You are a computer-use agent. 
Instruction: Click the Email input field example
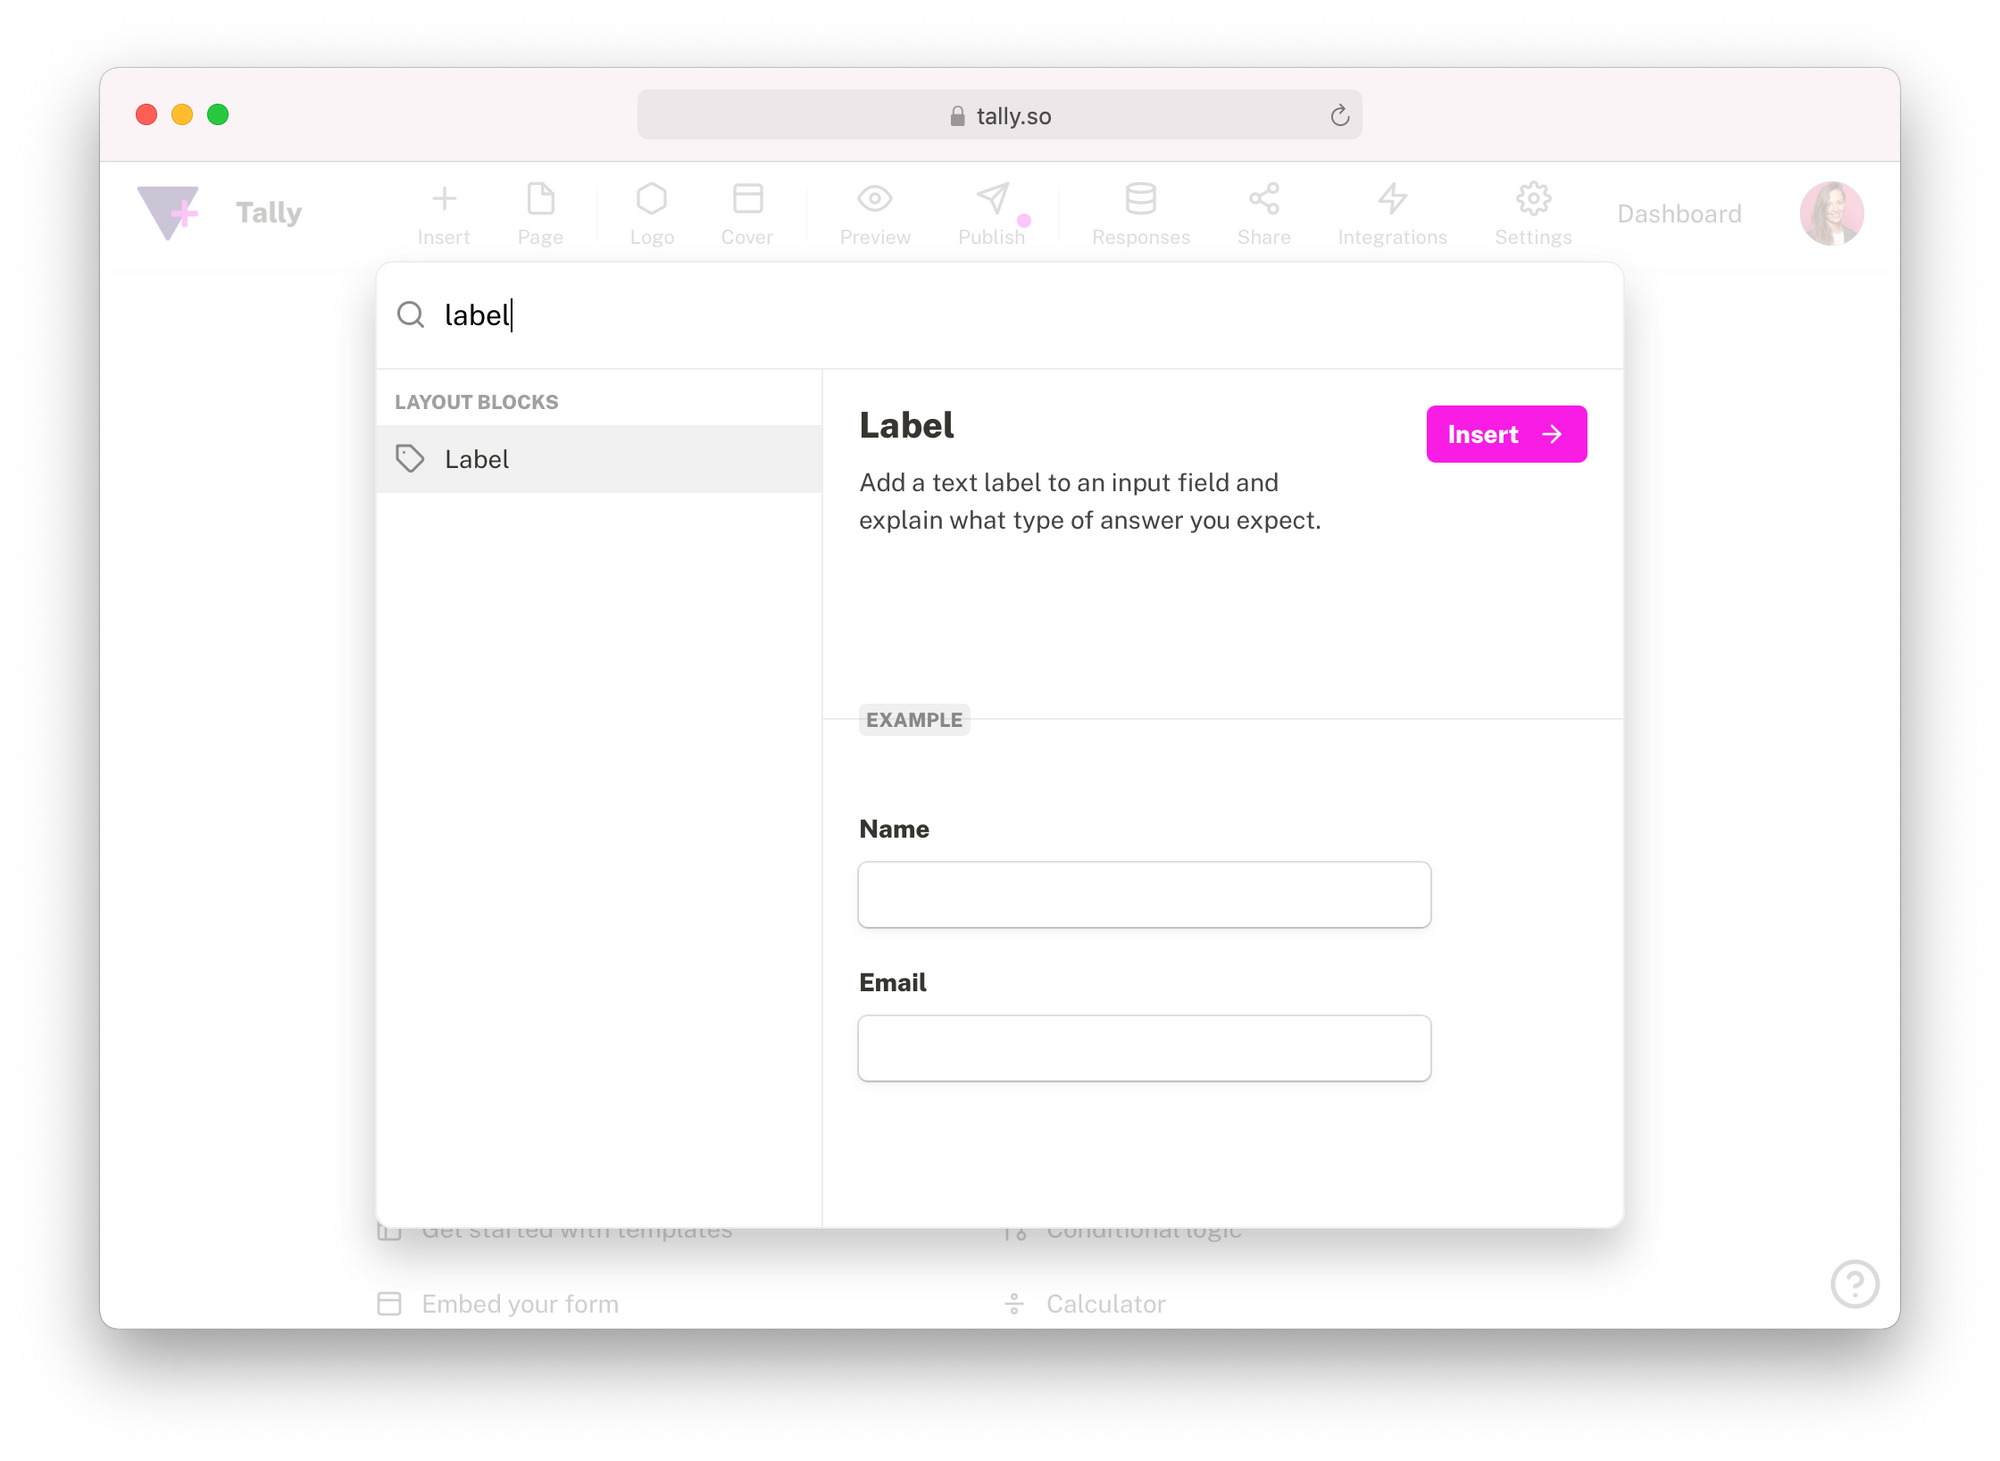[1144, 1048]
